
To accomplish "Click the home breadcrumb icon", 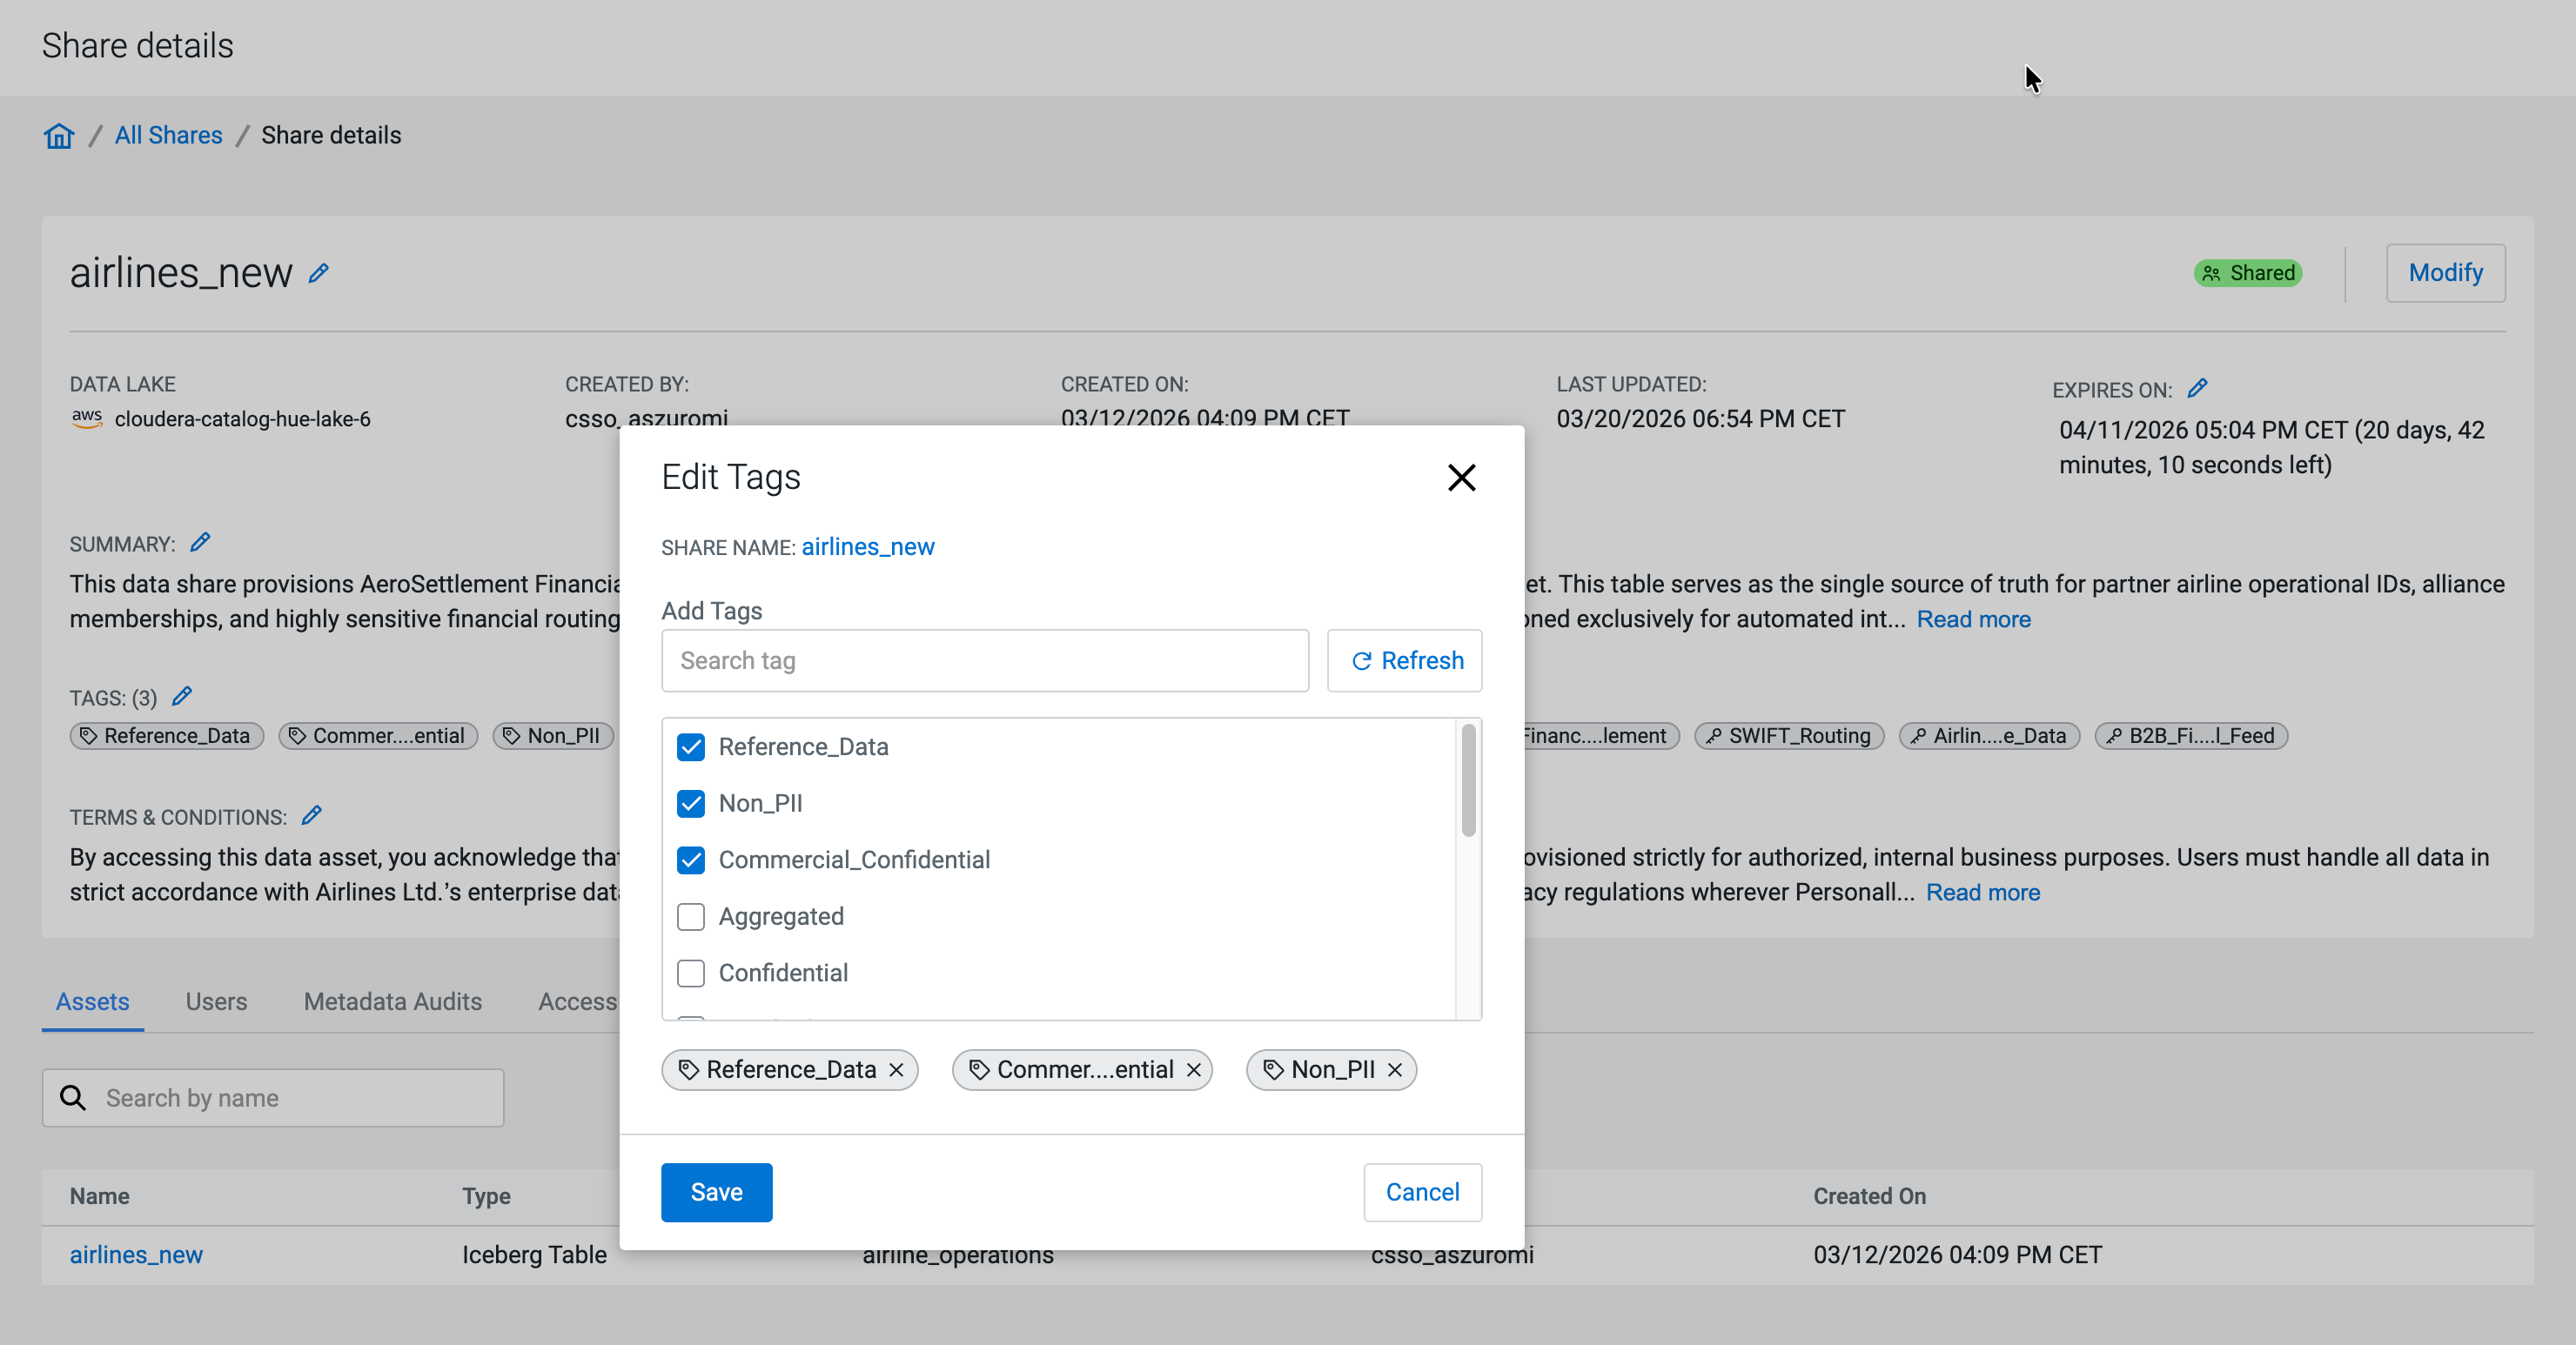I will click(x=59, y=135).
